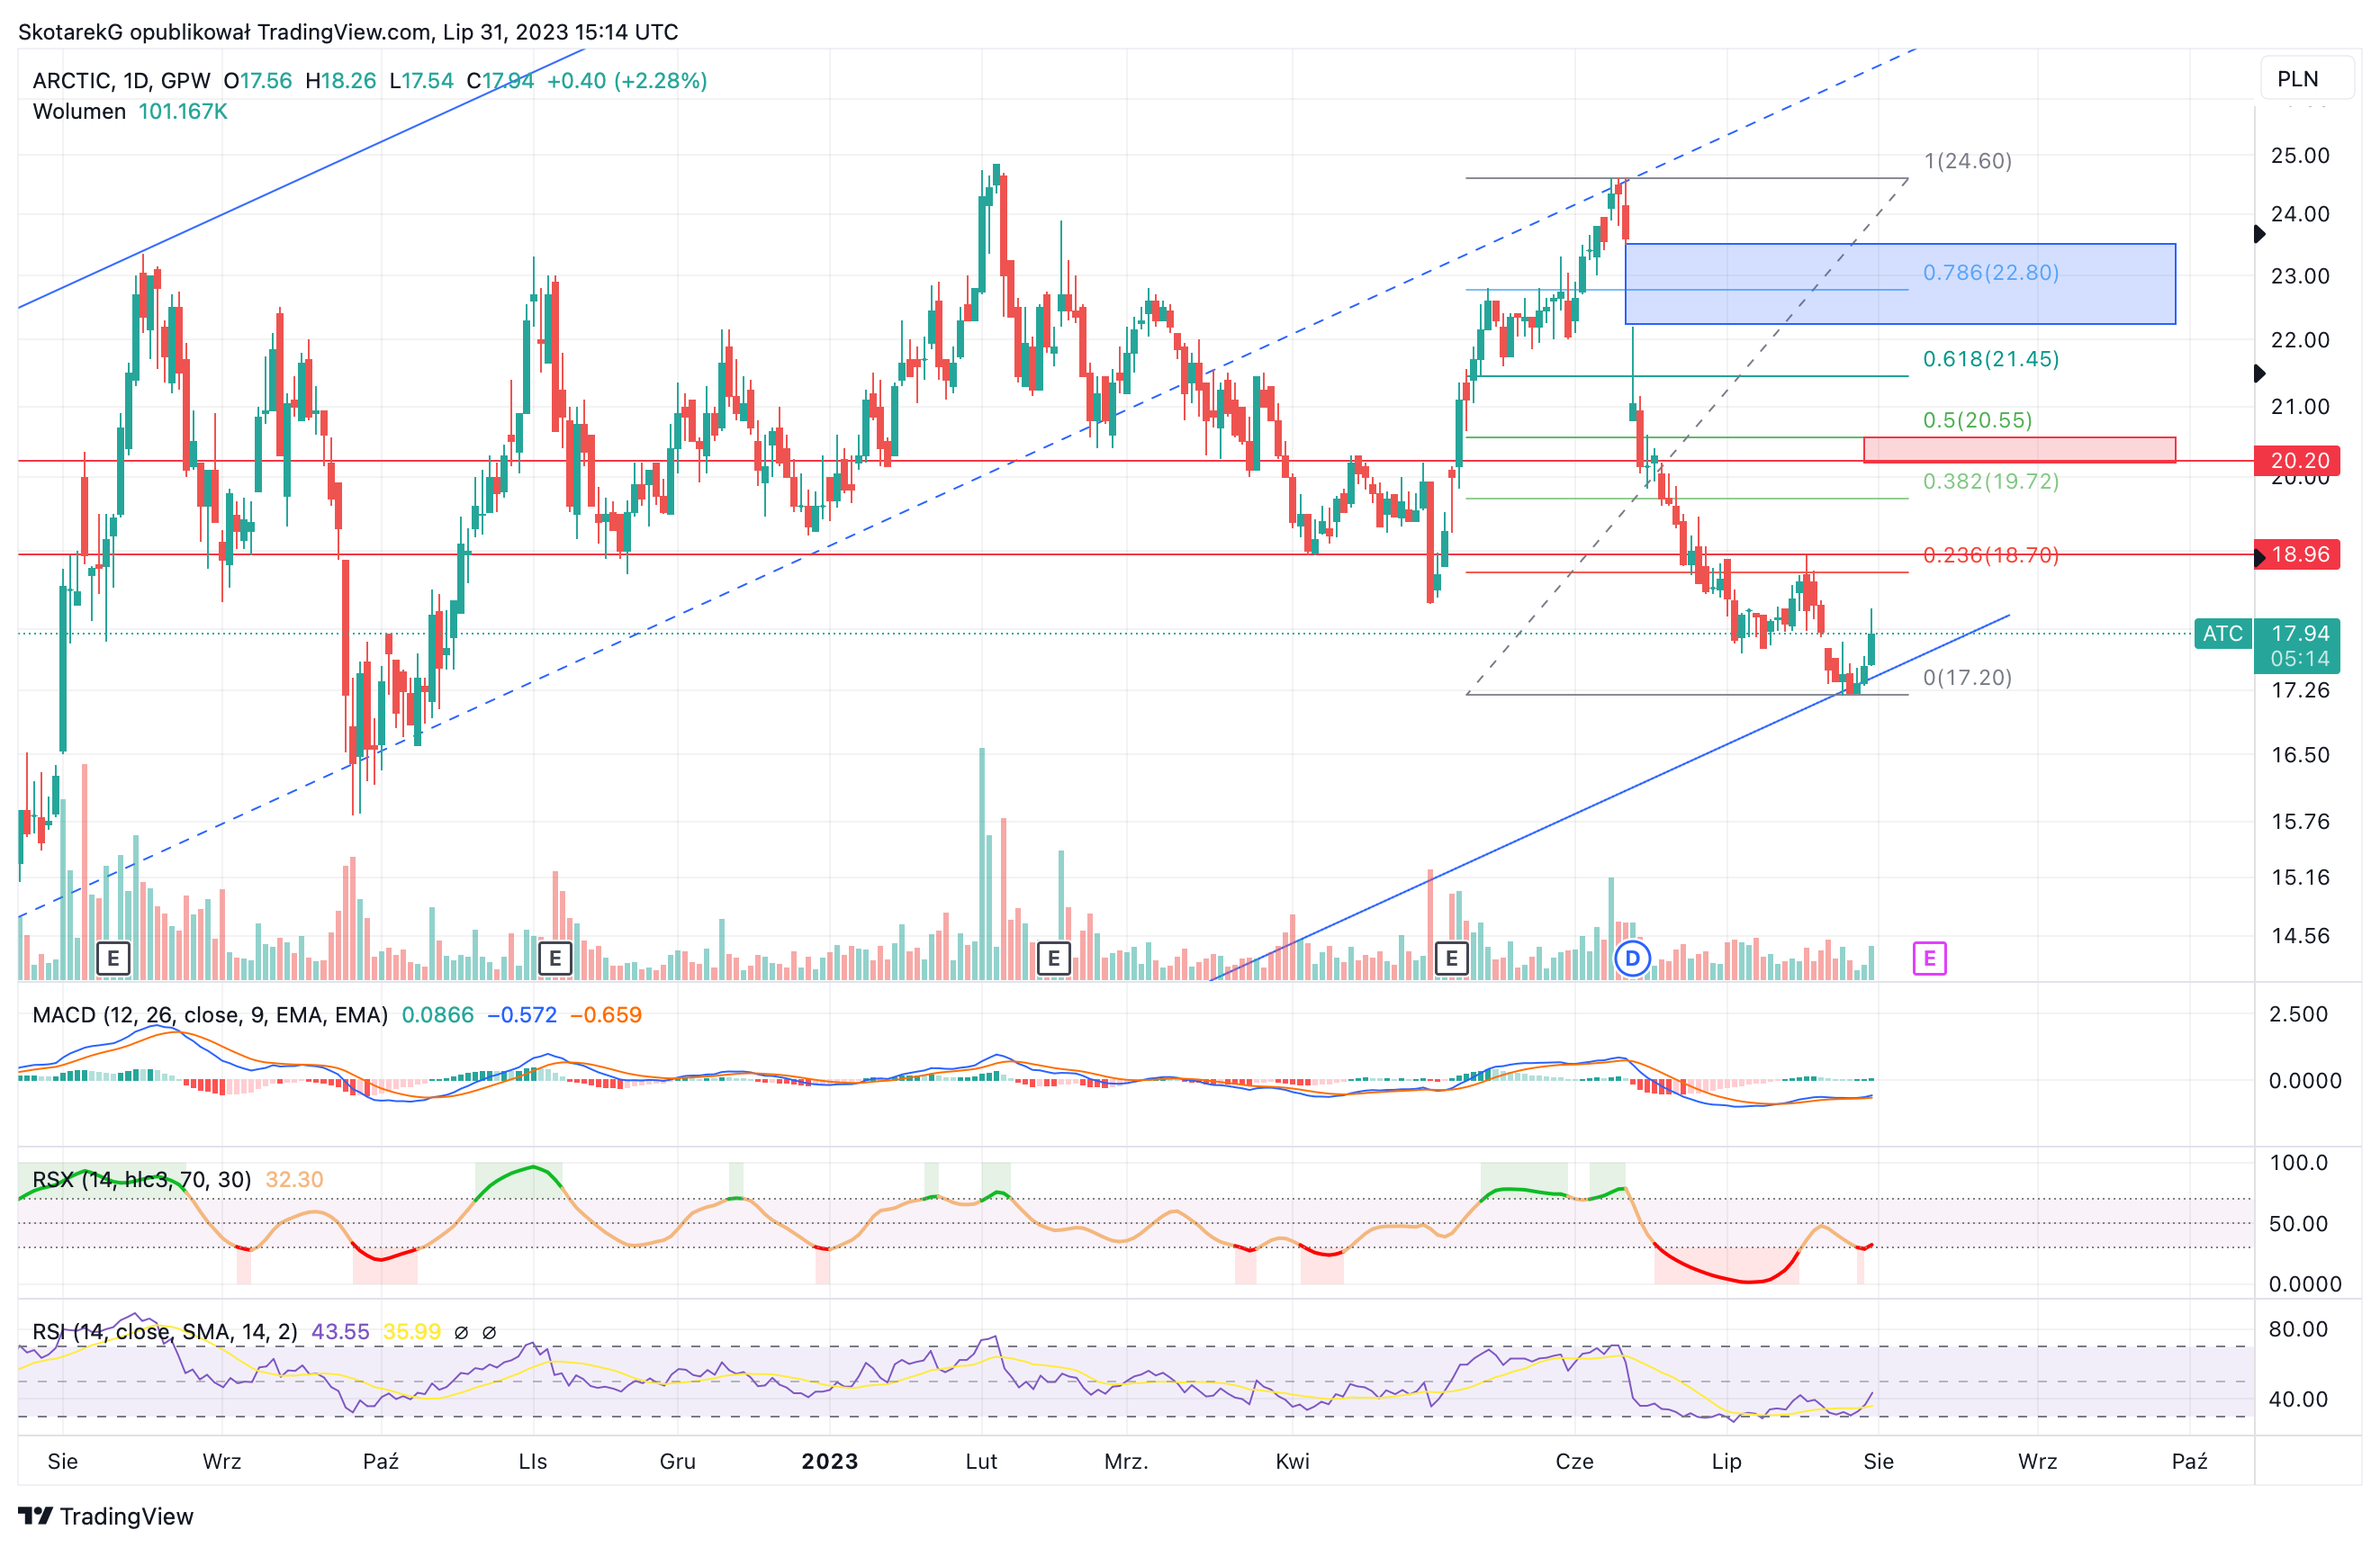Click the ∅ symbols after RSI values
This screenshot has height=1548, width=2380.
(475, 1332)
